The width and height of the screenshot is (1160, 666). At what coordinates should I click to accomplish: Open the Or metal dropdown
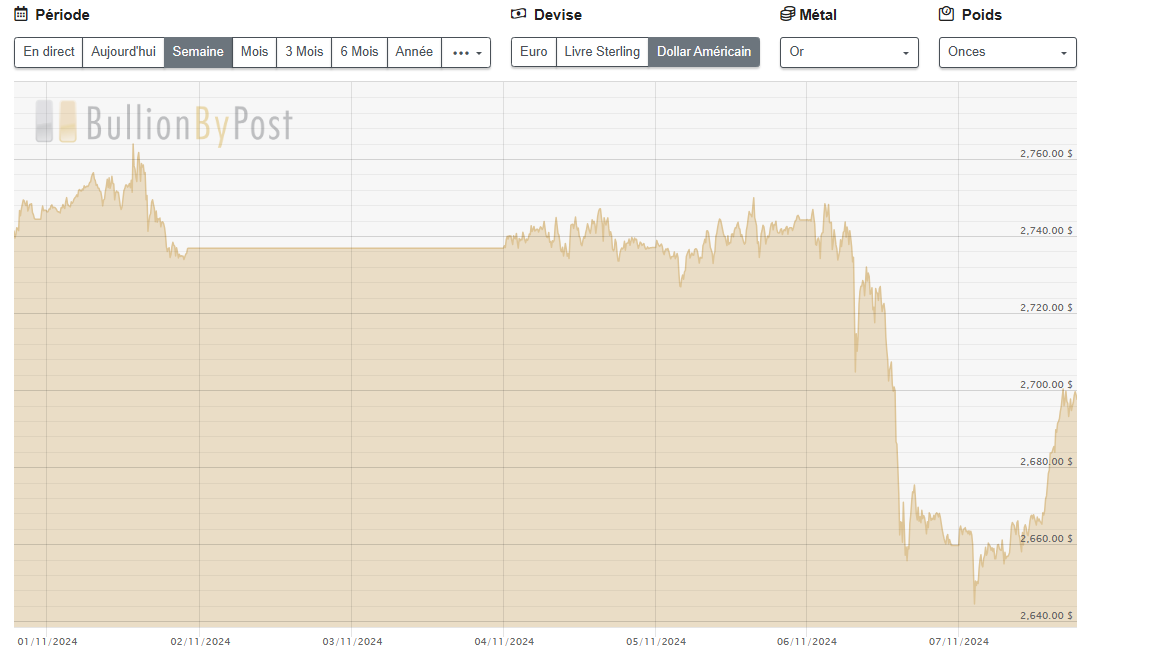point(849,52)
